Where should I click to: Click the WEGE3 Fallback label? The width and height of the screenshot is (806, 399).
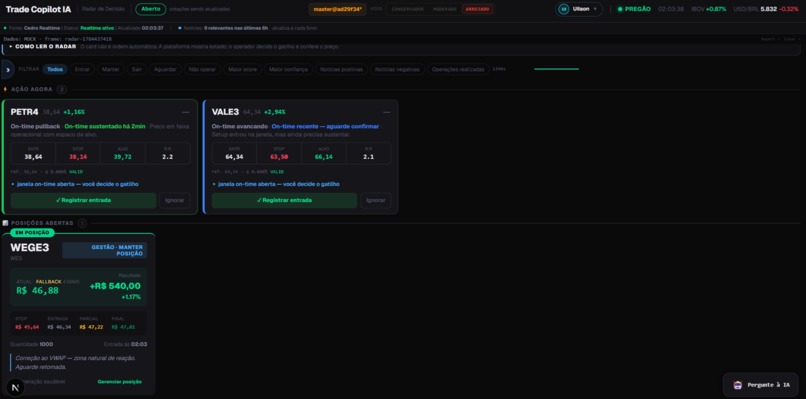coord(49,282)
